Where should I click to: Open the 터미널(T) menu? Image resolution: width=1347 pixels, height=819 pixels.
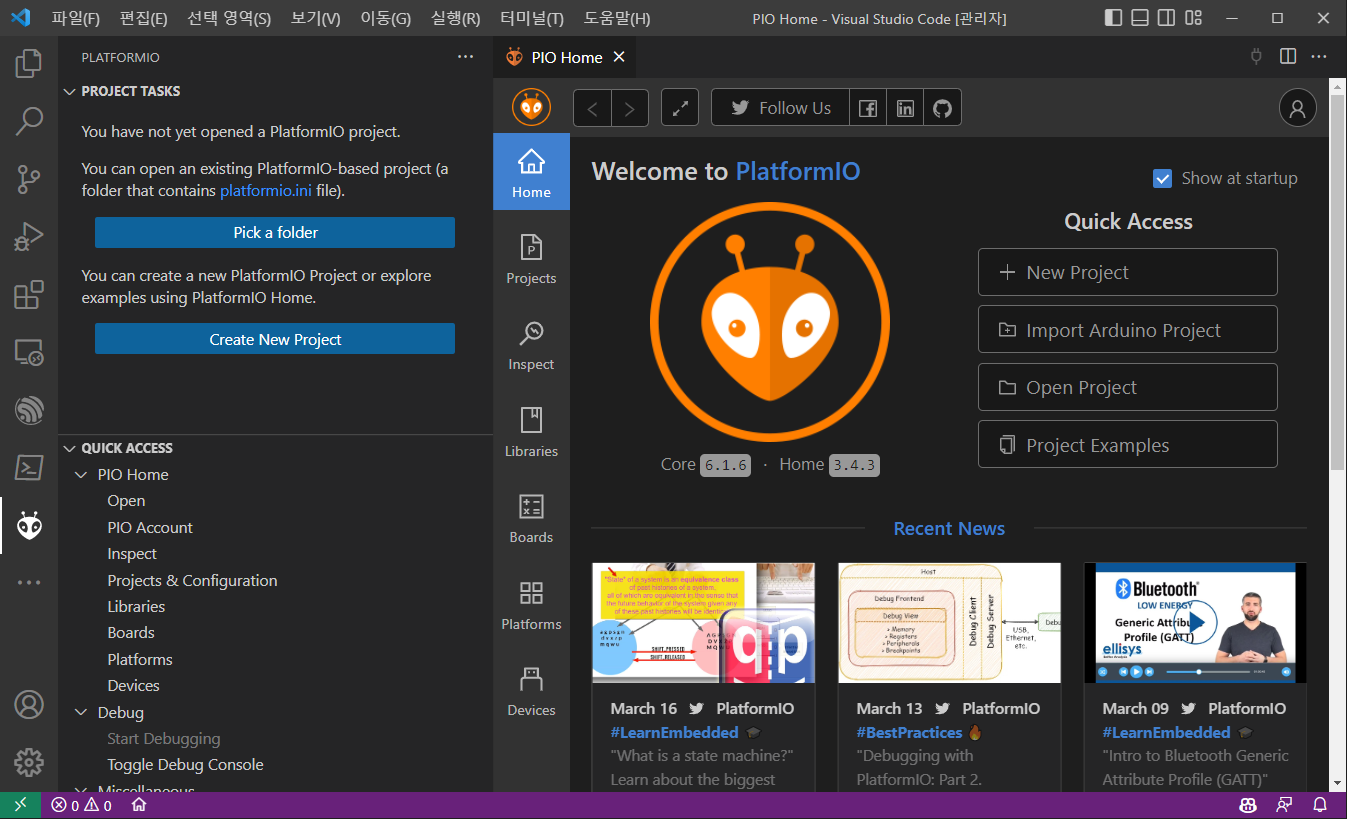pyautogui.click(x=531, y=18)
